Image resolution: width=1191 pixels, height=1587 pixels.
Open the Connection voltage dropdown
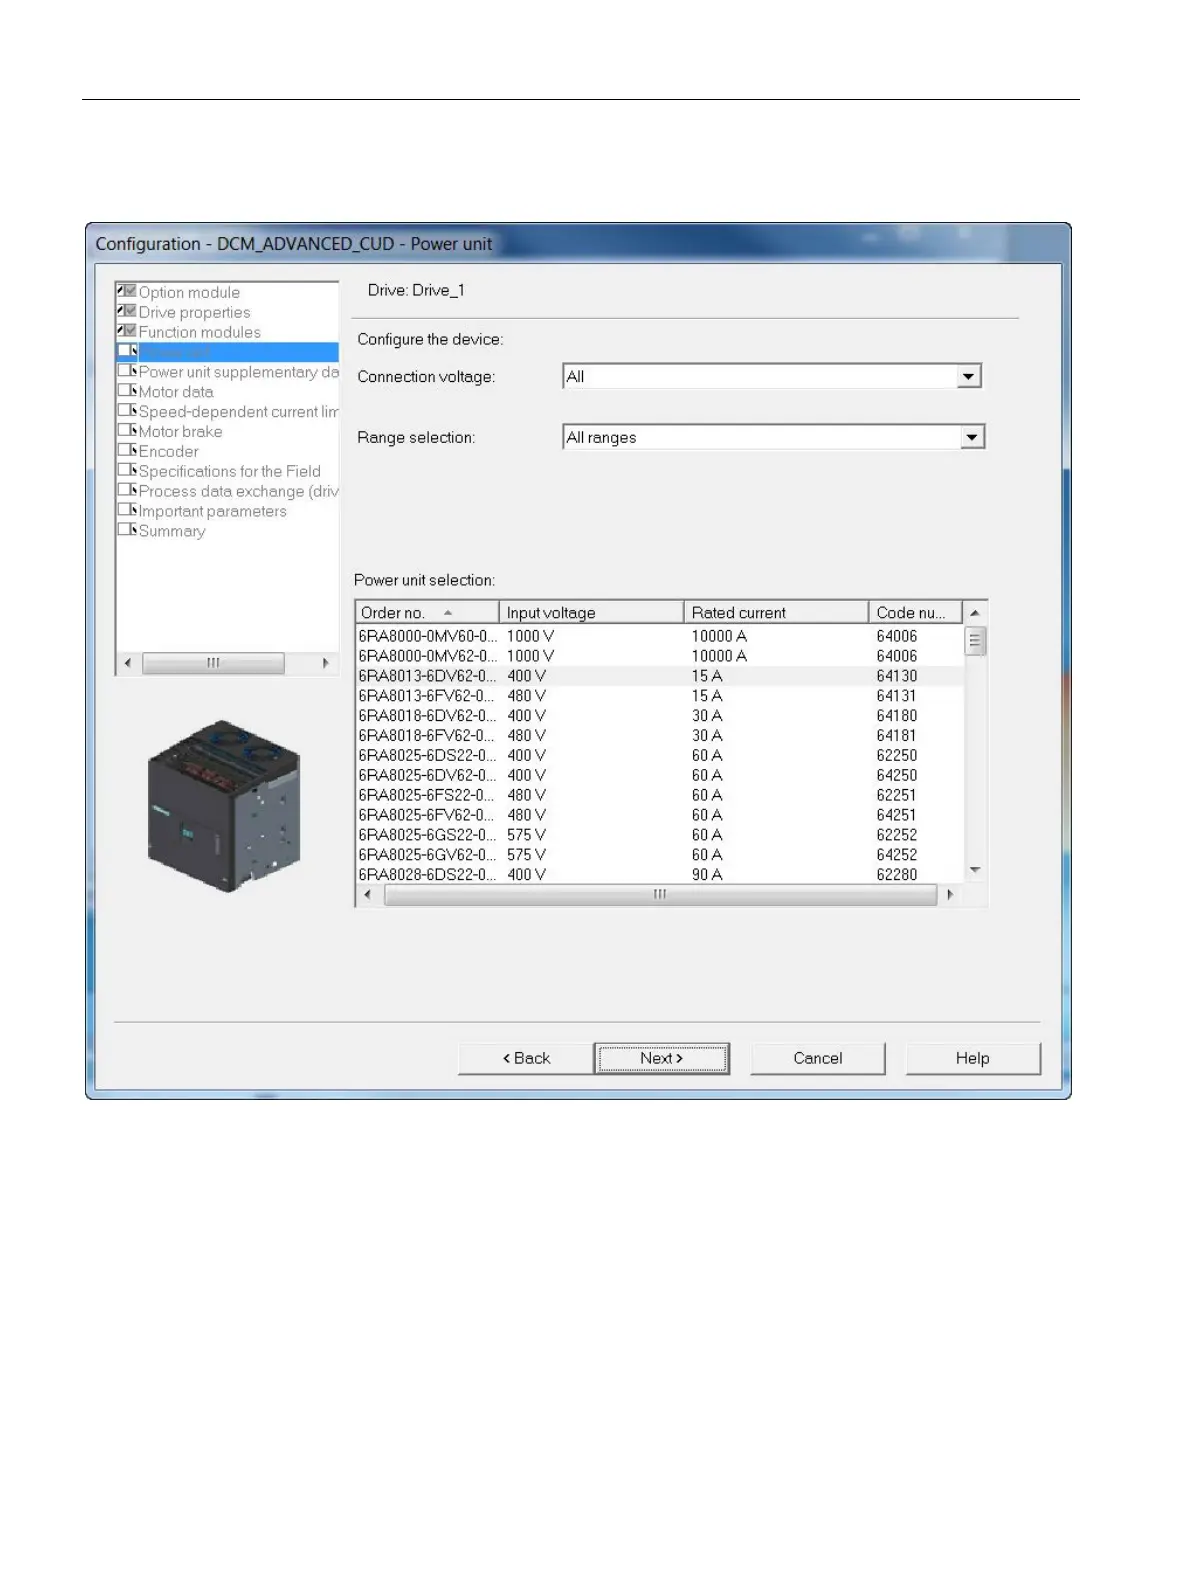tap(968, 377)
